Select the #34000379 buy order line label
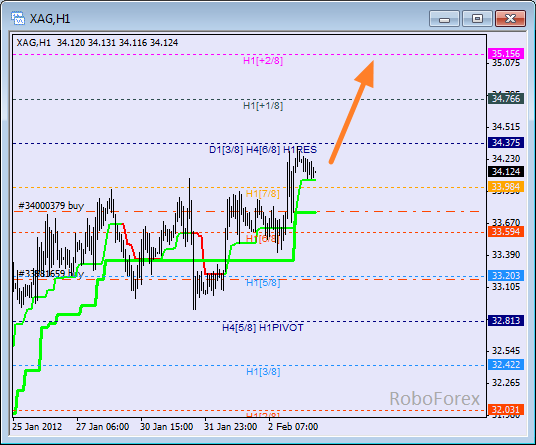 [x=51, y=206]
